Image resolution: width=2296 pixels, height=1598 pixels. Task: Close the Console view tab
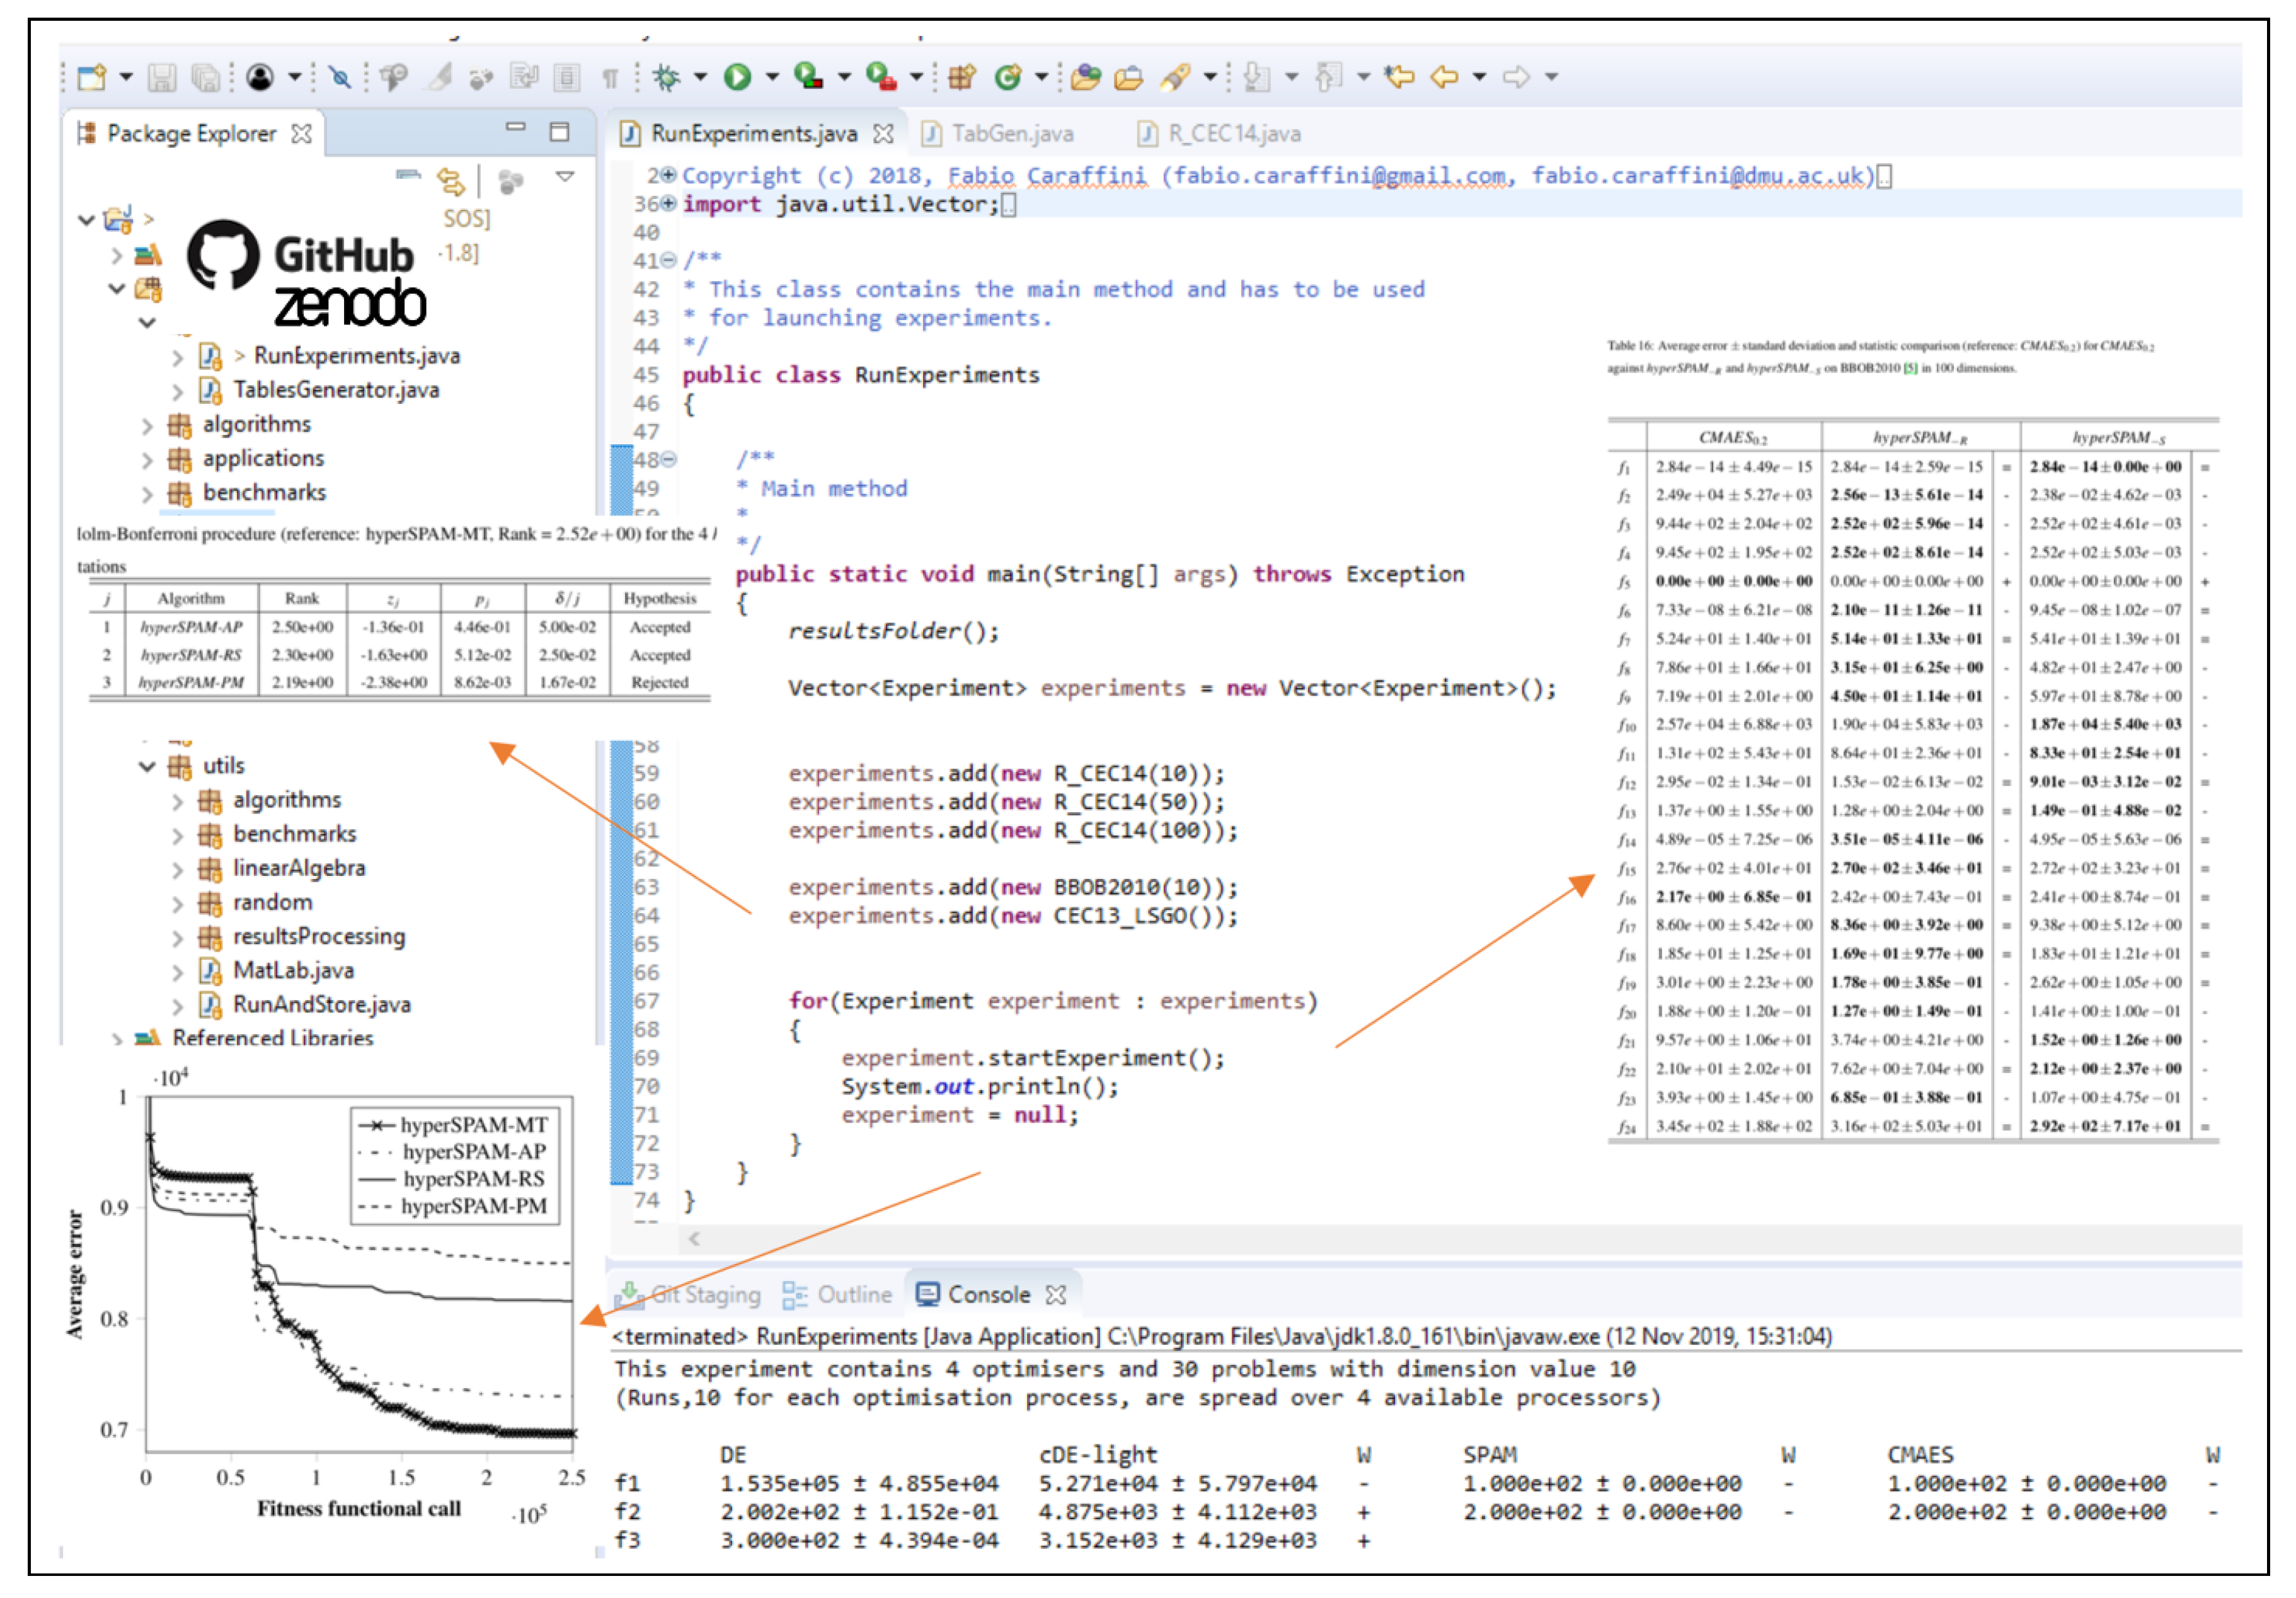(x=1056, y=1295)
